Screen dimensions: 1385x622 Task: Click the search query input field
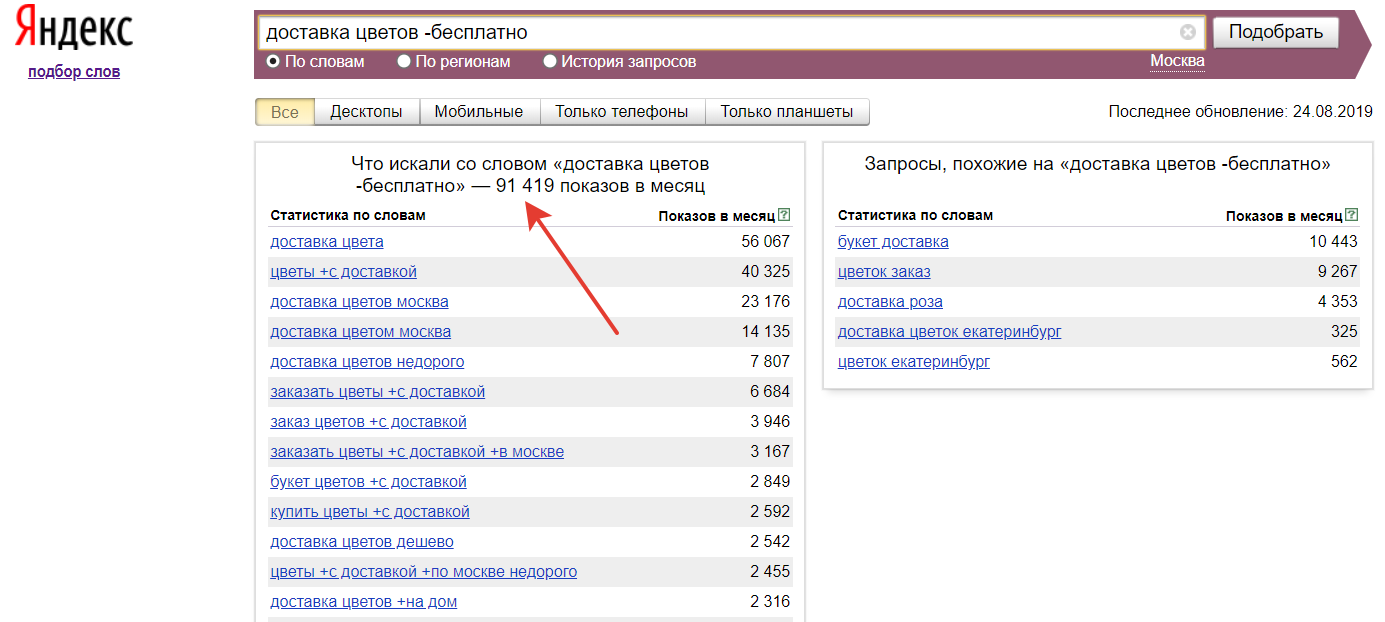715,32
